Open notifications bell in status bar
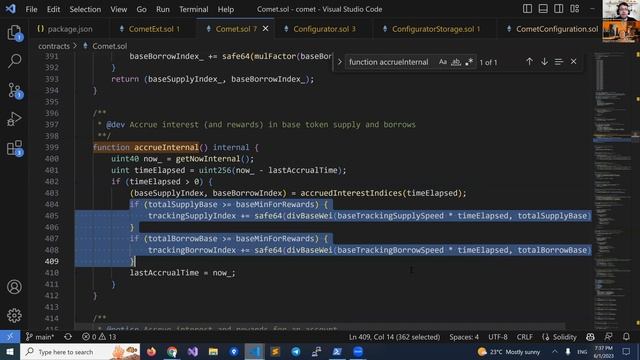Screen dimensions: 640x360 tap(626, 337)
